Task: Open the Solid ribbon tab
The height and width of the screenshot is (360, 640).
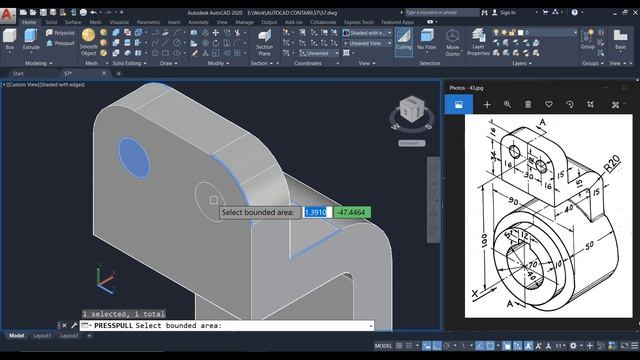Action: [x=51, y=22]
